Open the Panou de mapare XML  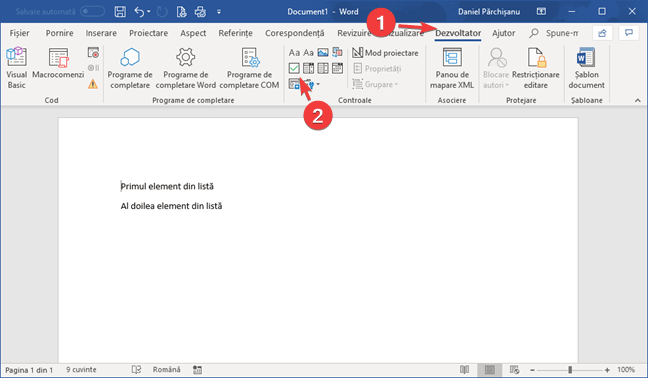(x=452, y=68)
